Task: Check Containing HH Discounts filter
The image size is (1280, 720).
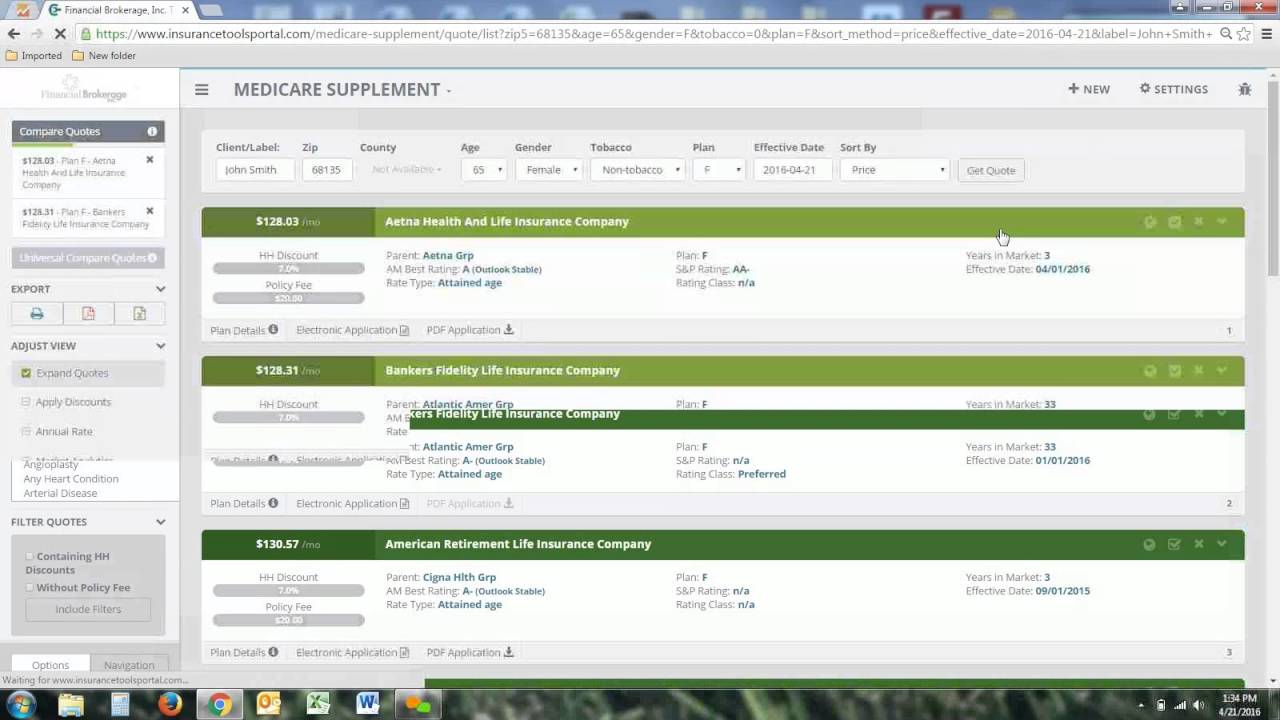Action: 30,556
